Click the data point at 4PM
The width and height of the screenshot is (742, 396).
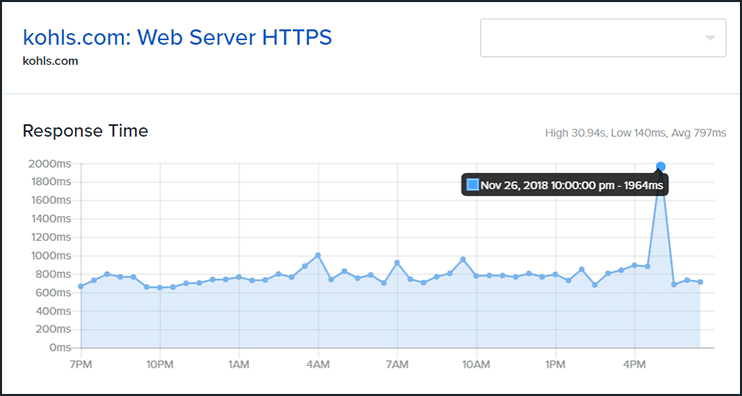tap(635, 265)
